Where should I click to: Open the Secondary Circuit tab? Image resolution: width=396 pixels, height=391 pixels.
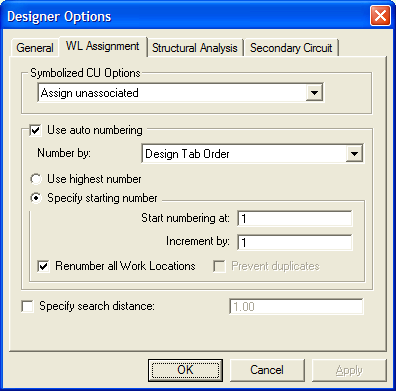click(x=291, y=48)
